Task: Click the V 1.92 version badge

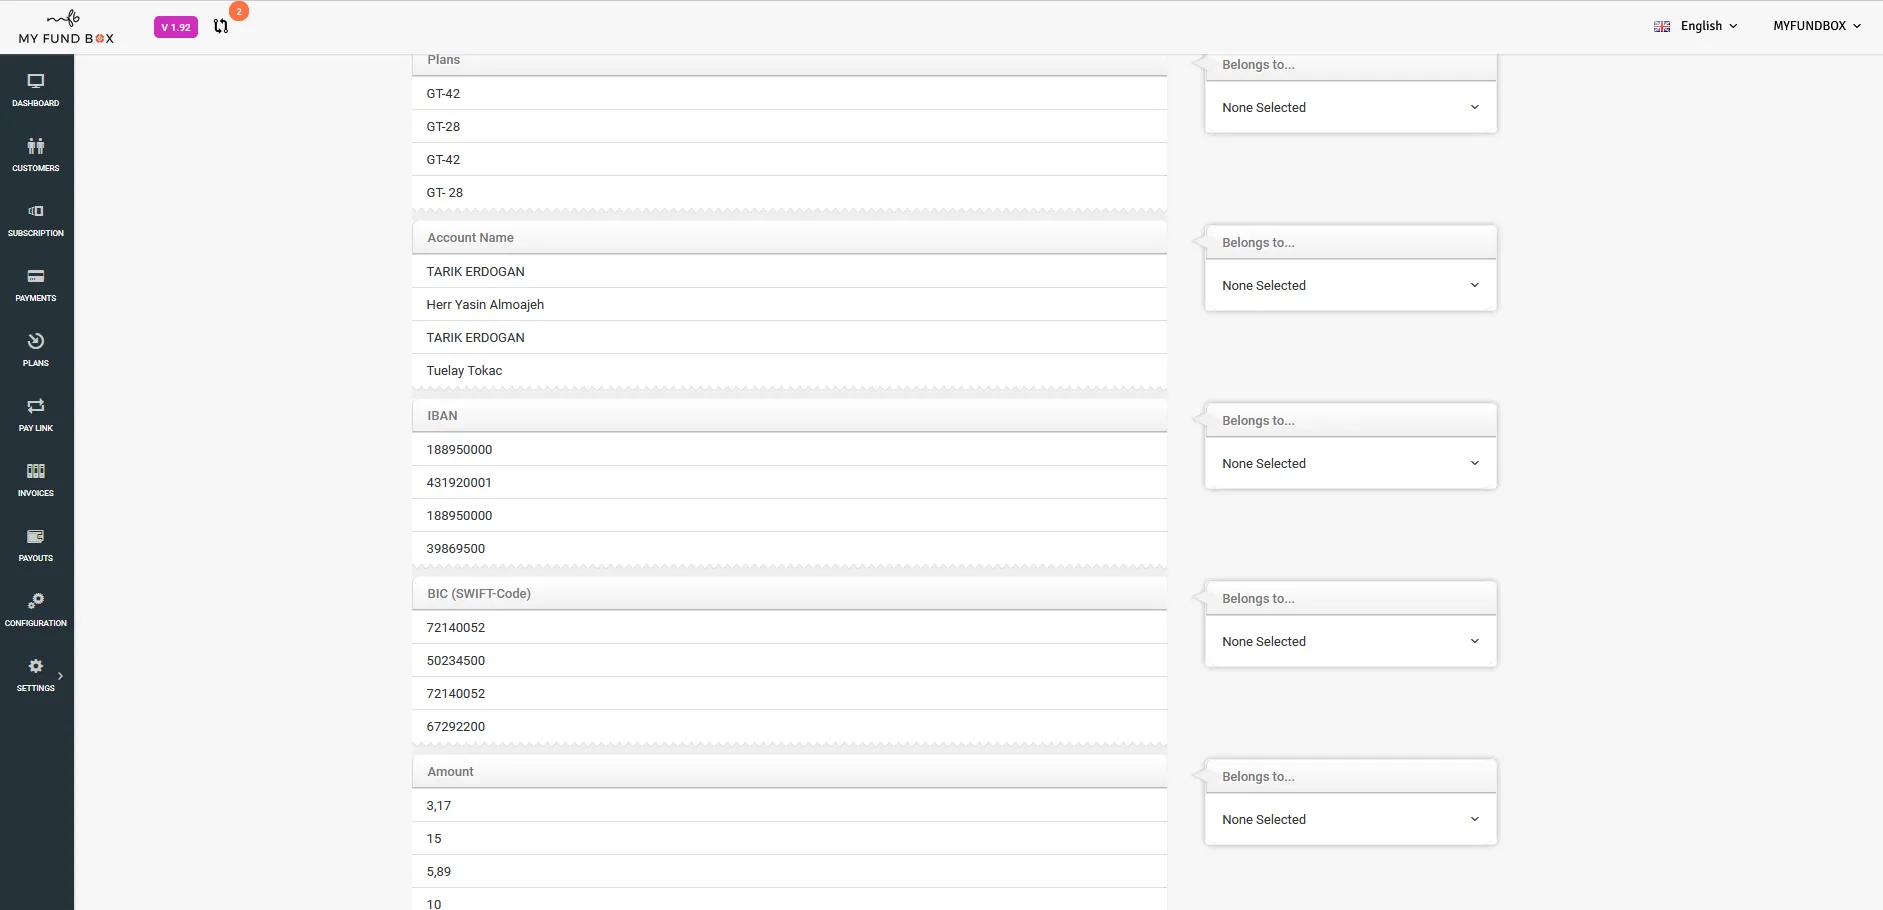Action: point(176,27)
